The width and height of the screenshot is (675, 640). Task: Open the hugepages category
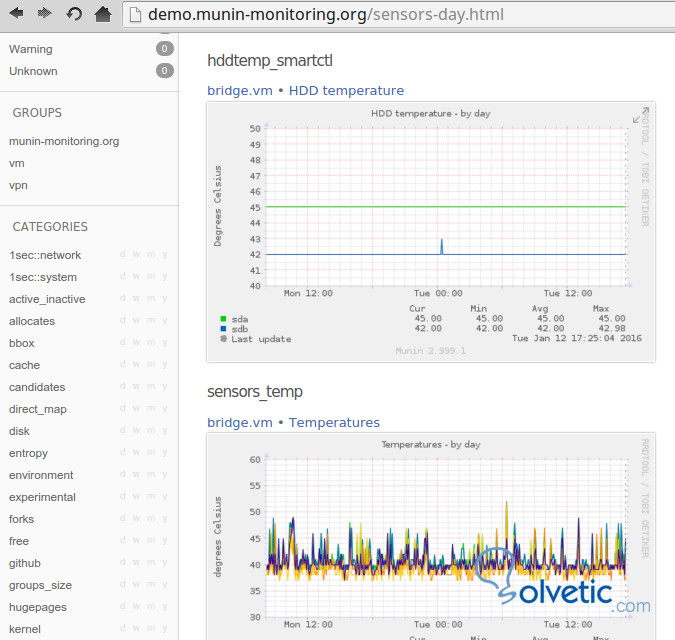pos(38,607)
